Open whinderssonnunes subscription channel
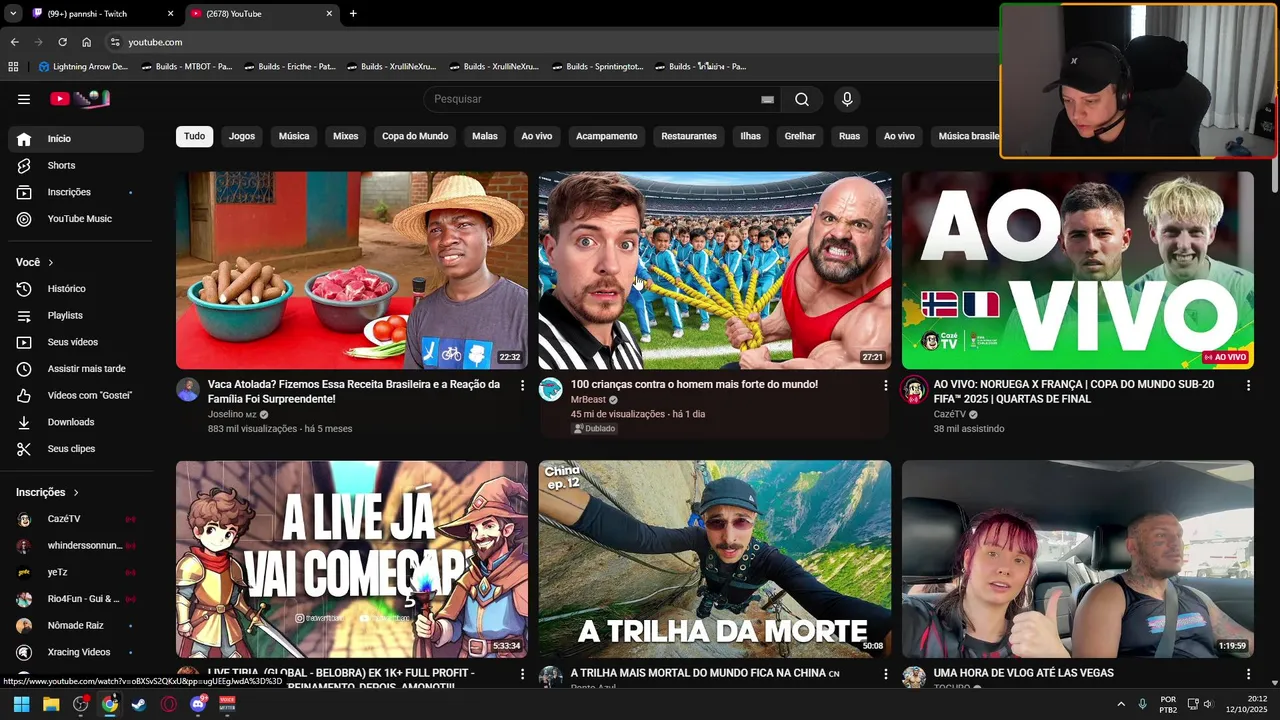The height and width of the screenshot is (720, 1280). (76, 546)
